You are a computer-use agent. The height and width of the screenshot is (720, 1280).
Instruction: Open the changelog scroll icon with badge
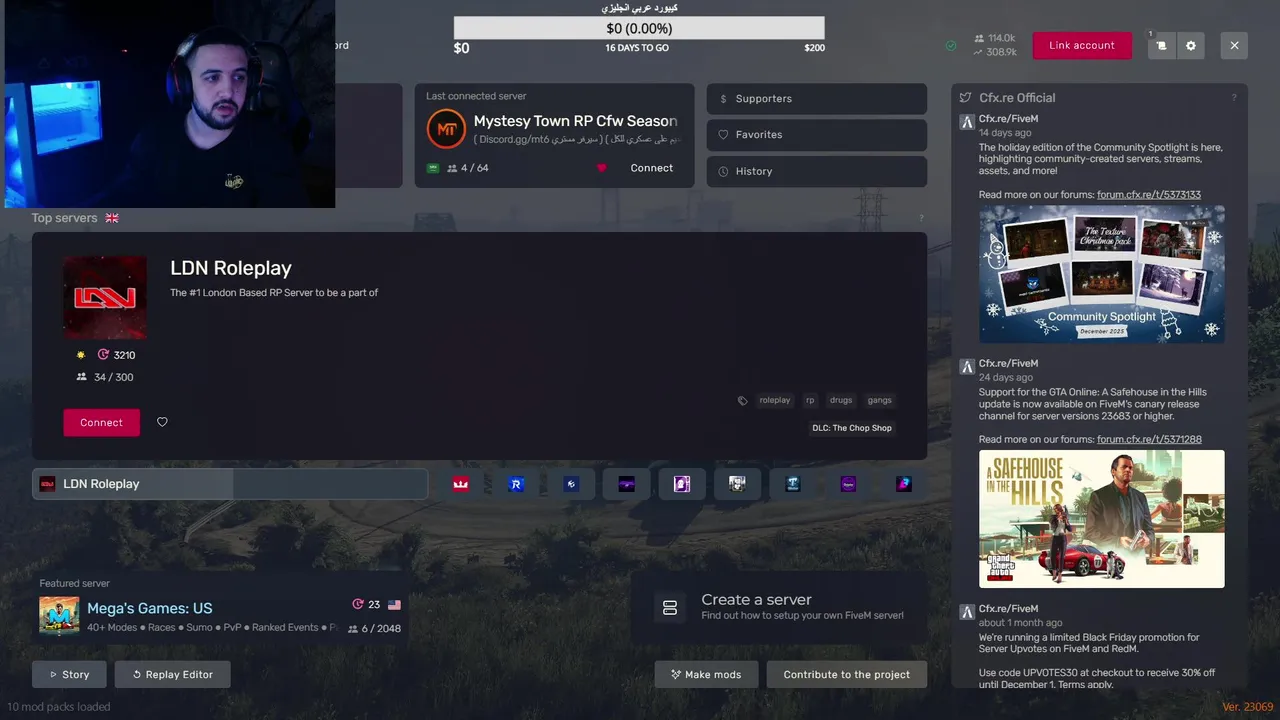point(1161,46)
